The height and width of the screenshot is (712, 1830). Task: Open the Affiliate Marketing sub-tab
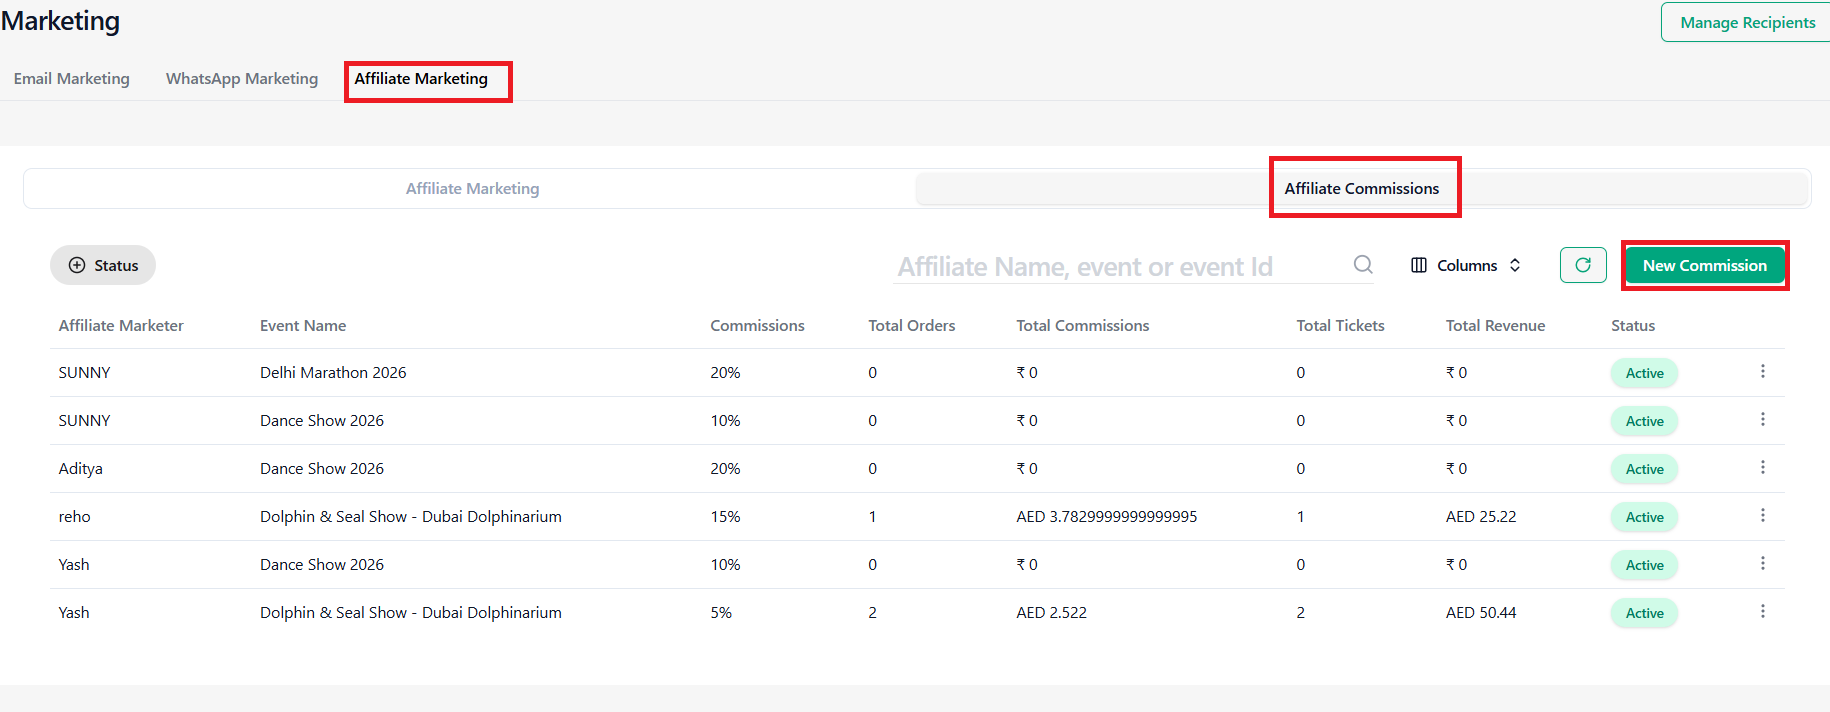tap(472, 189)
